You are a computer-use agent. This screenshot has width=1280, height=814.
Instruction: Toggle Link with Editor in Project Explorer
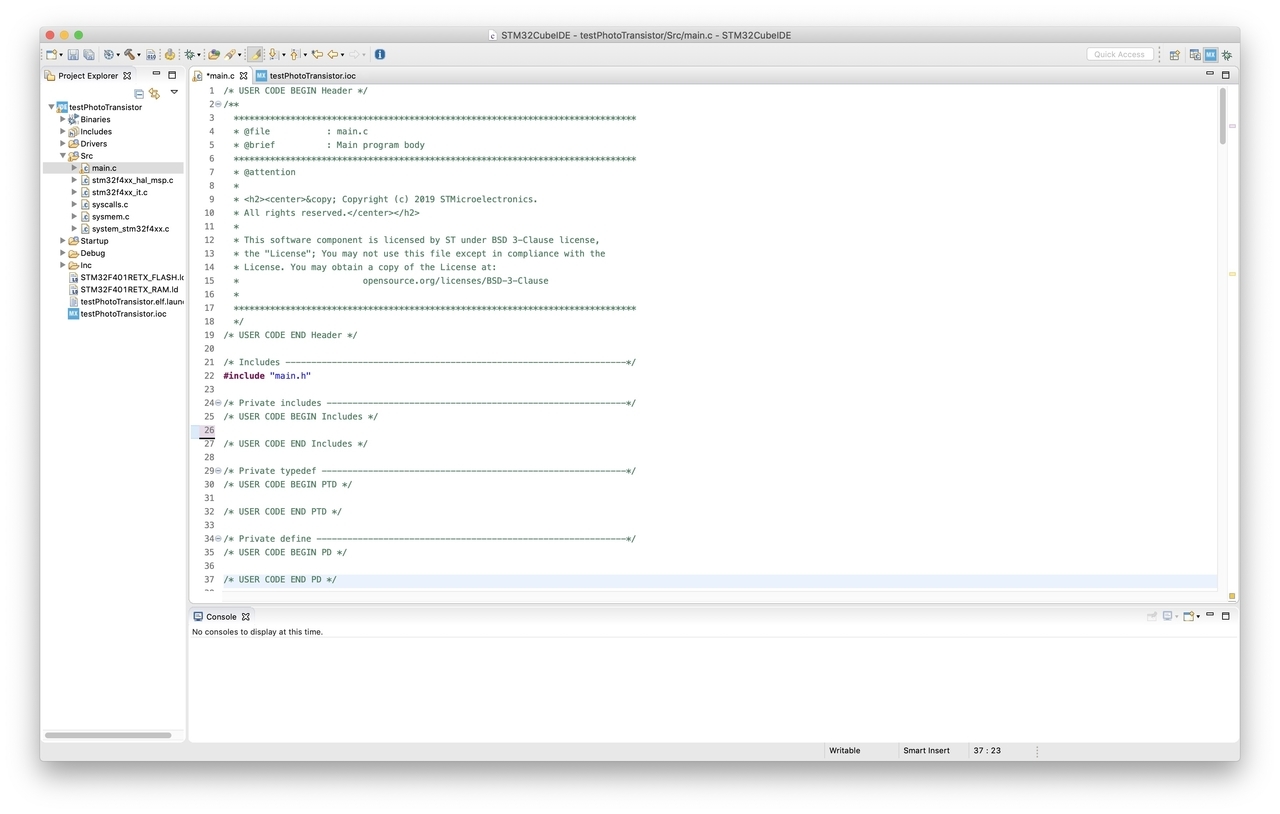coord(154,93)
